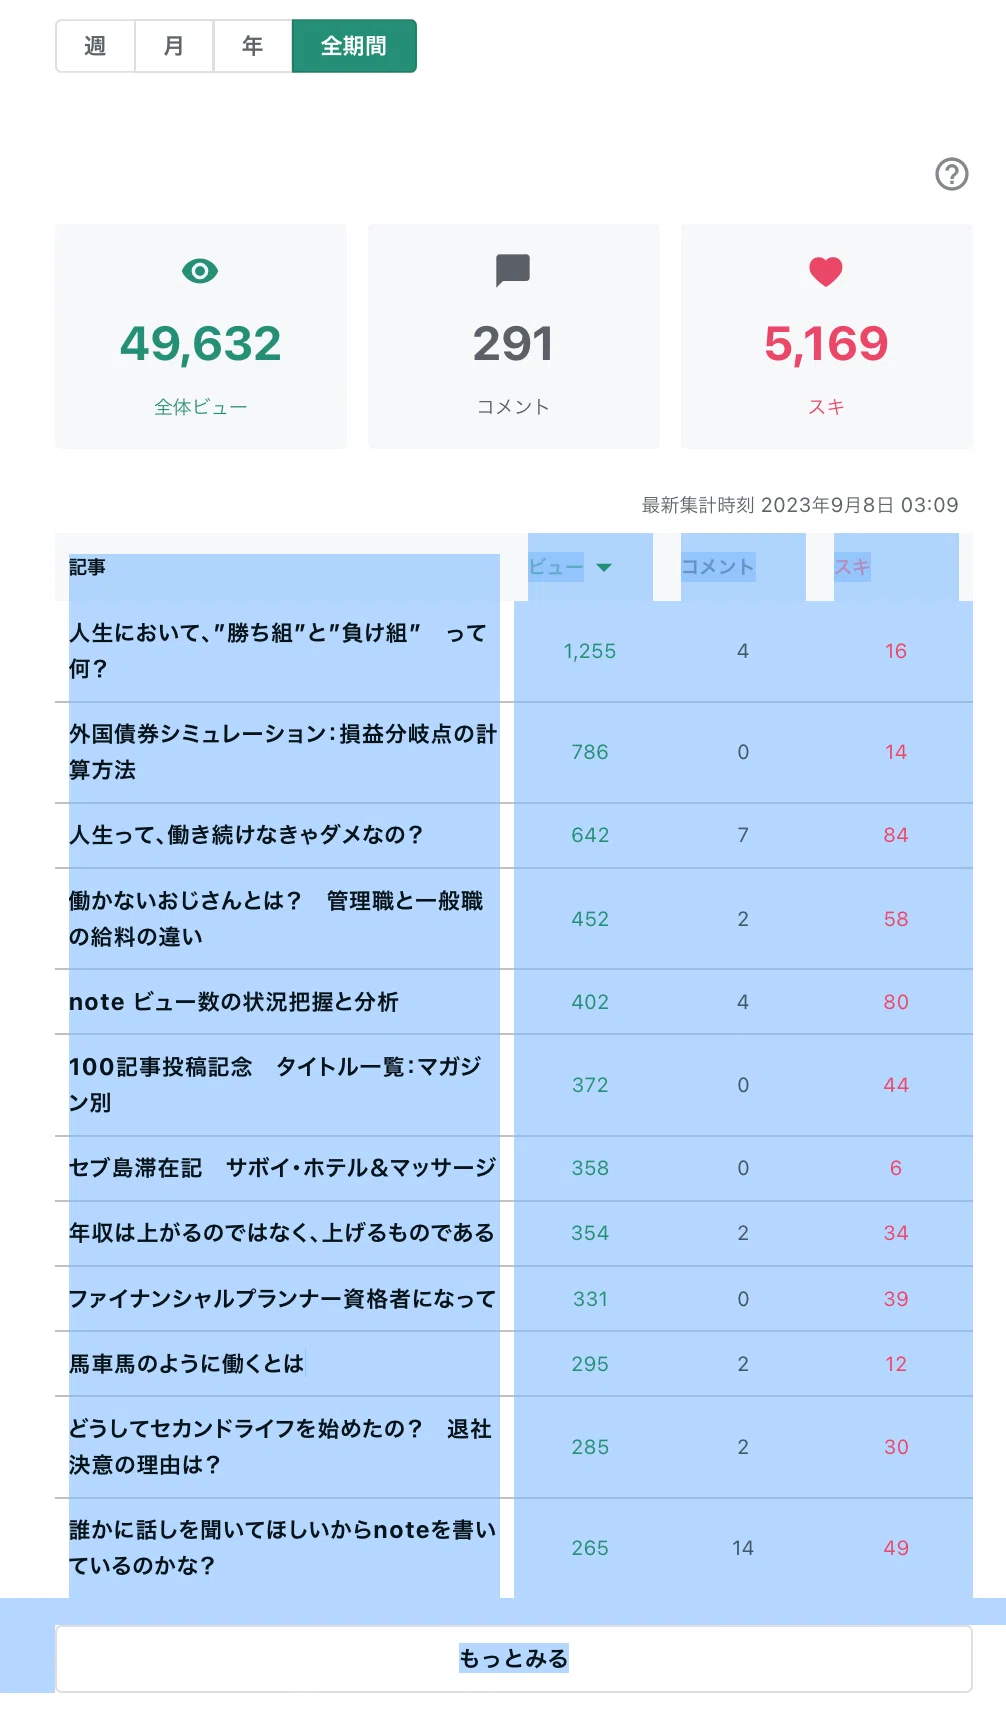
Task: Switch to the 週 period tab
Action: click(x=95, y=46)
